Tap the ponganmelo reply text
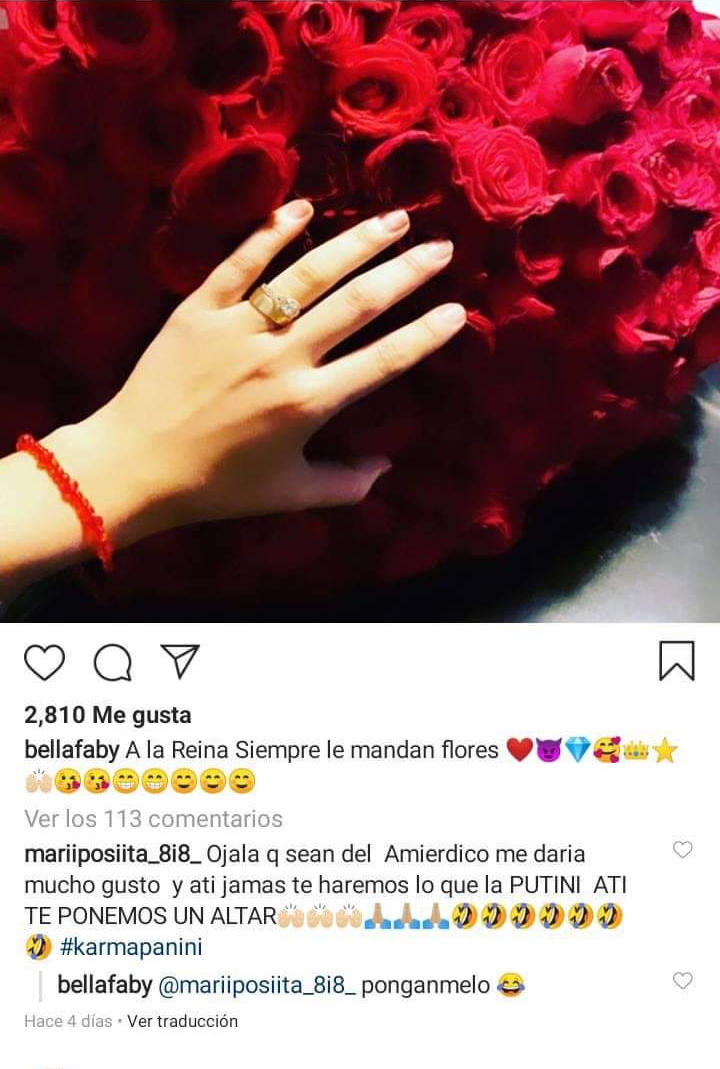This screenshot has width=720, height=1069. pyautogui.click(x=425, y=986)
